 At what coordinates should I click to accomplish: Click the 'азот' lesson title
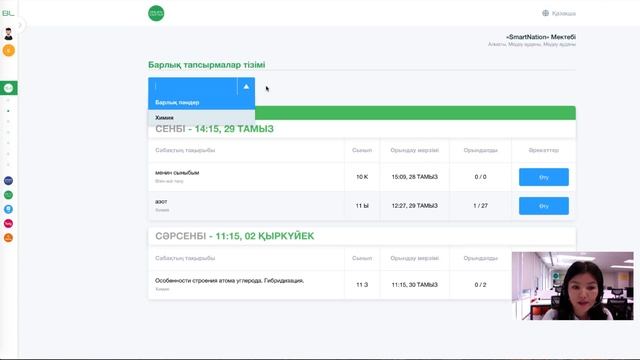(161, 202)
